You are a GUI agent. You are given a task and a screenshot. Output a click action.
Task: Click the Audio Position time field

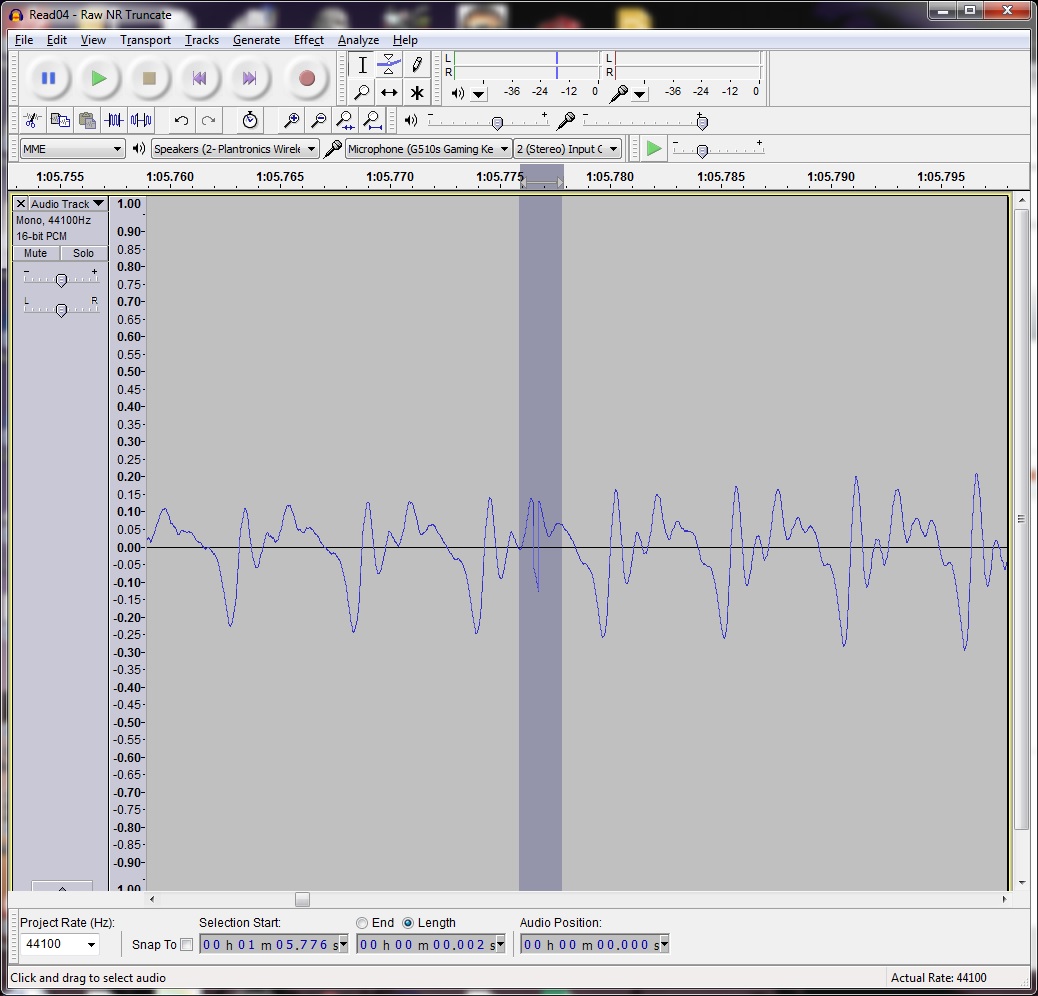click(594, 944)
